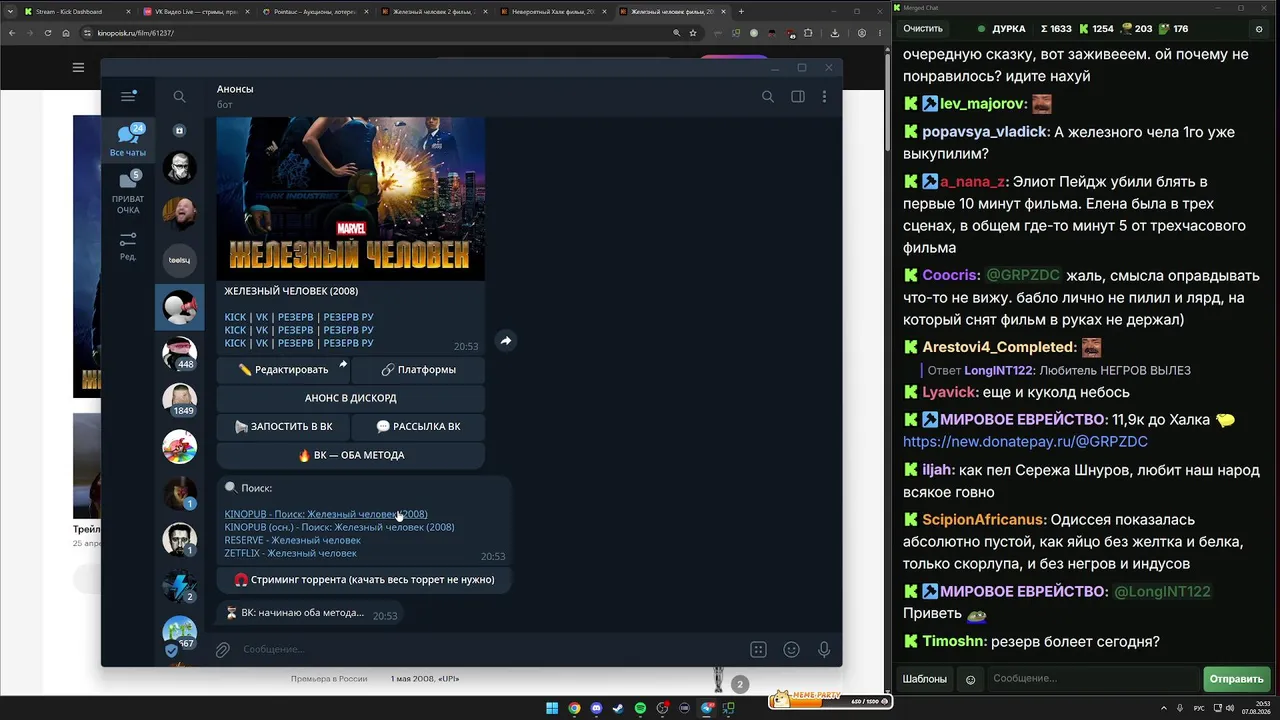Open the Анонсы chat options menu
This screenshot has height=720, width=1280.
824,97
